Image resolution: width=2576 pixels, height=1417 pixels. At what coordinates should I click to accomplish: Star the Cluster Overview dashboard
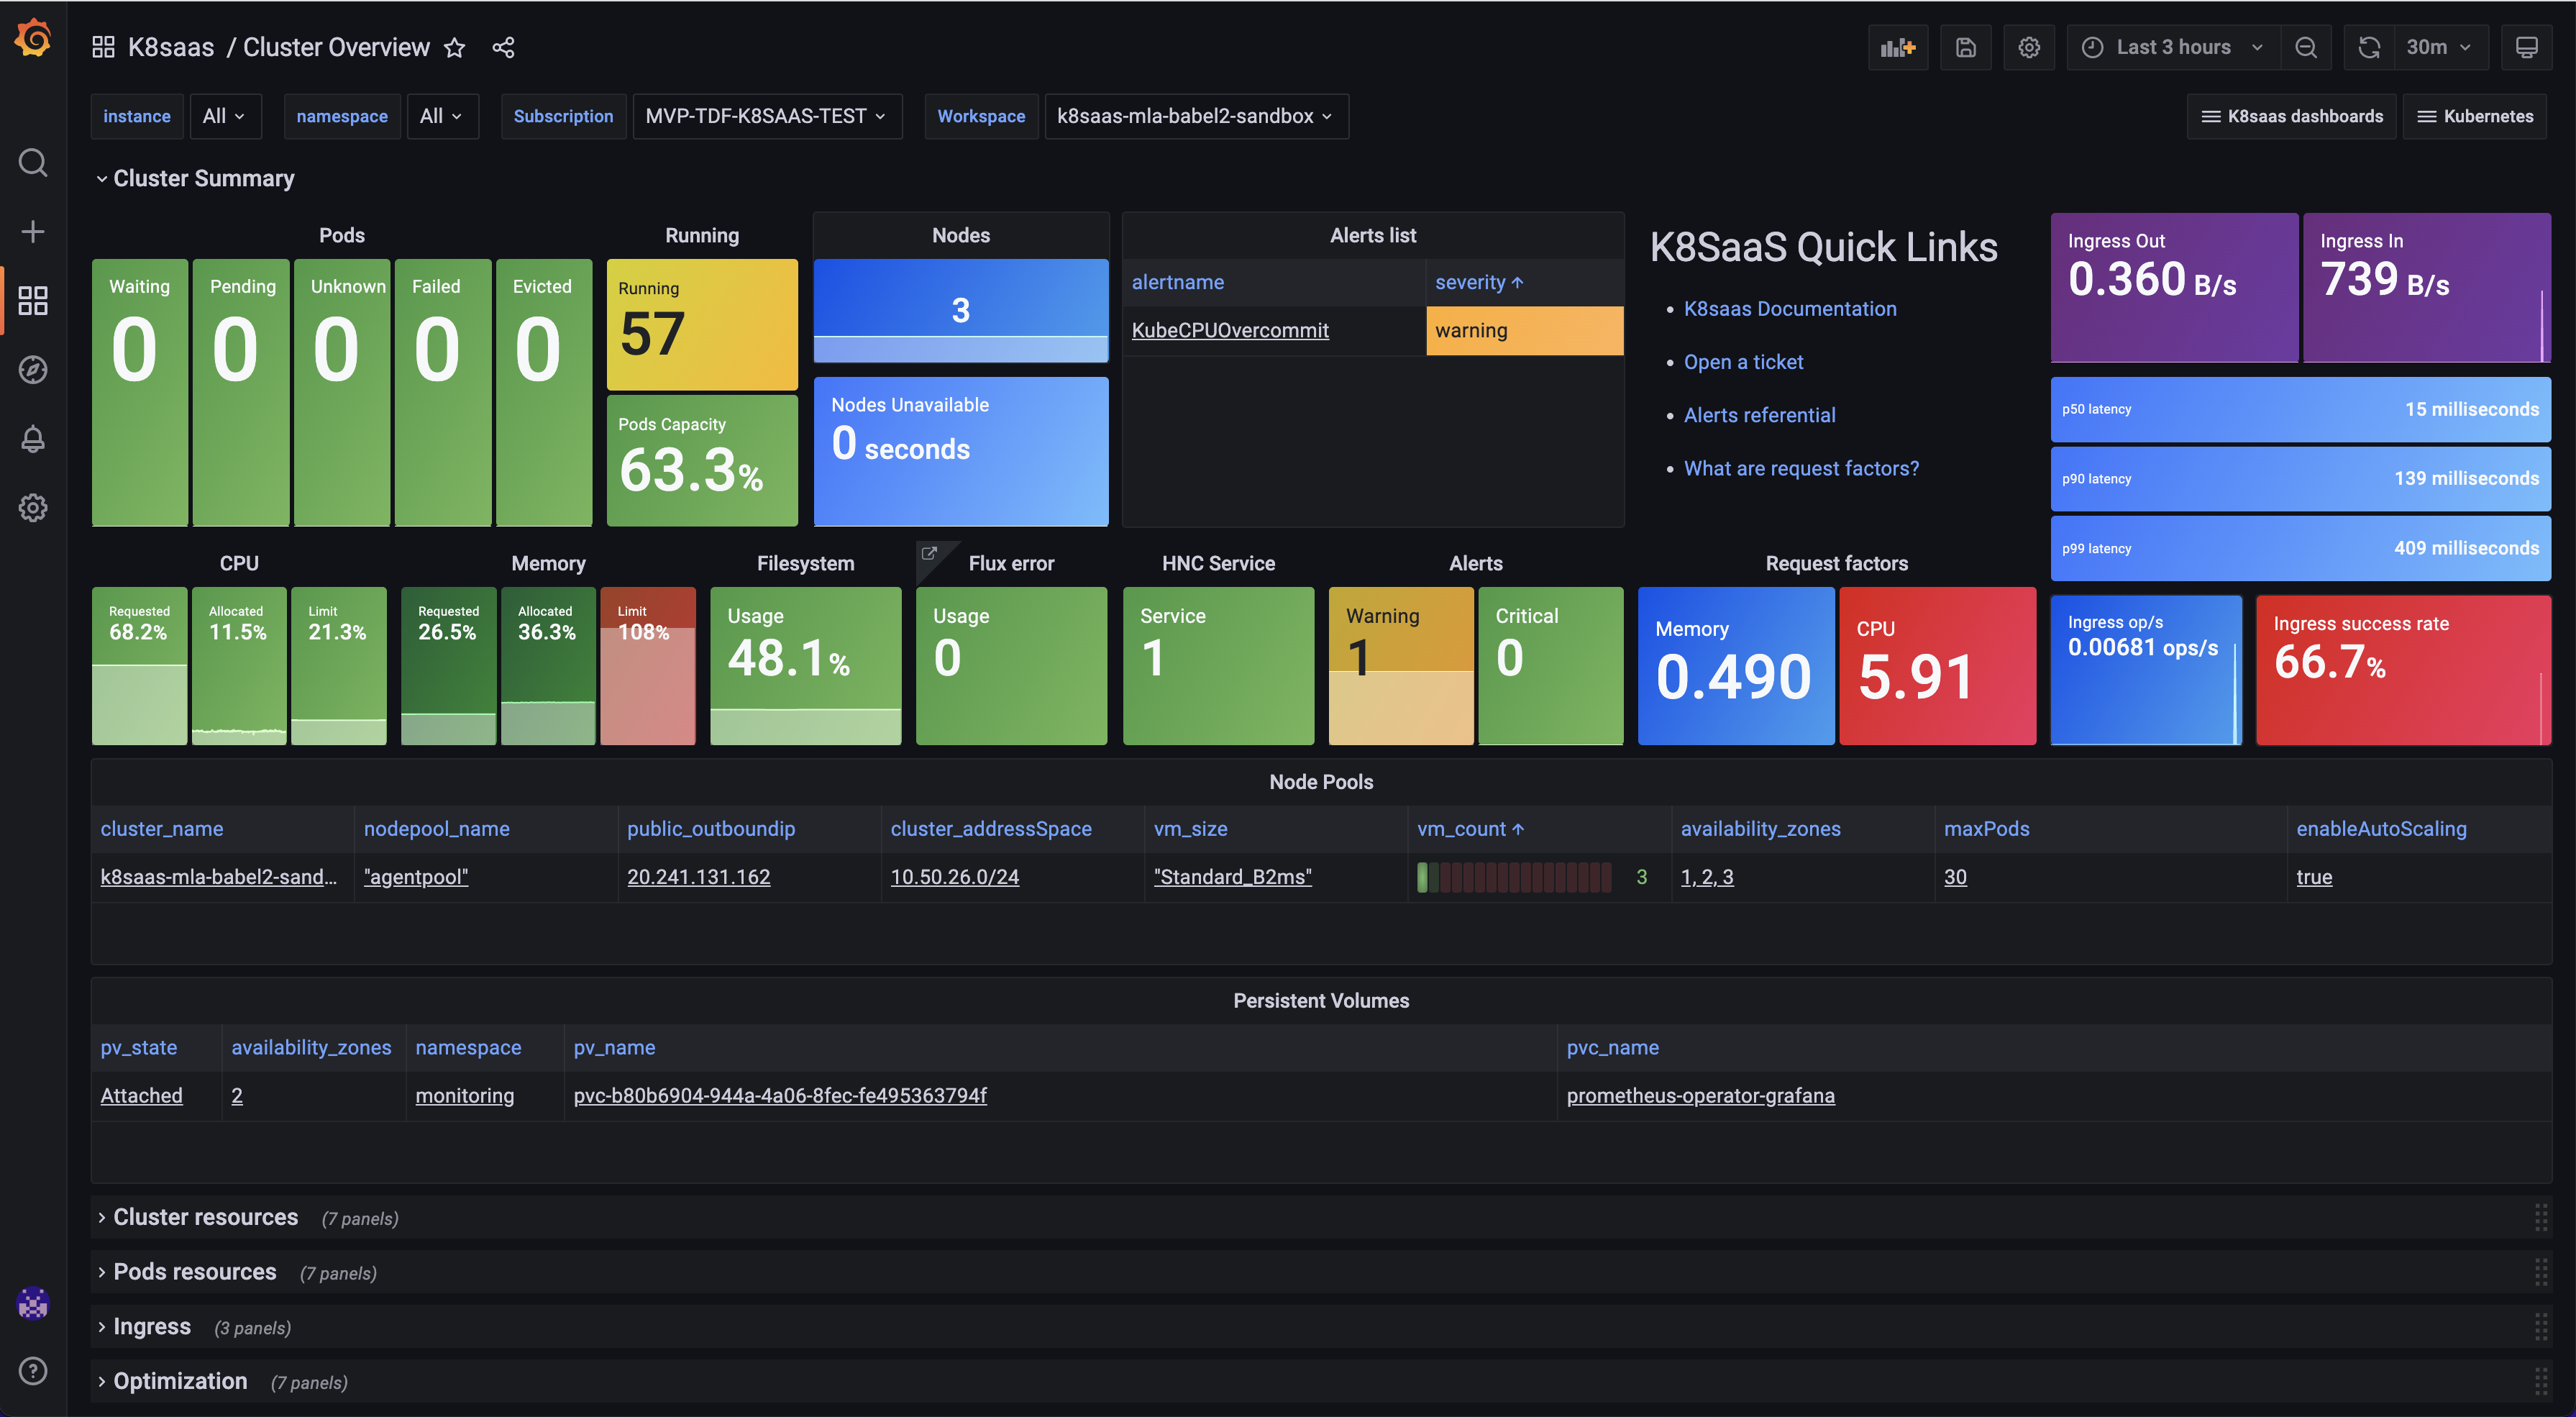point(455,47)
